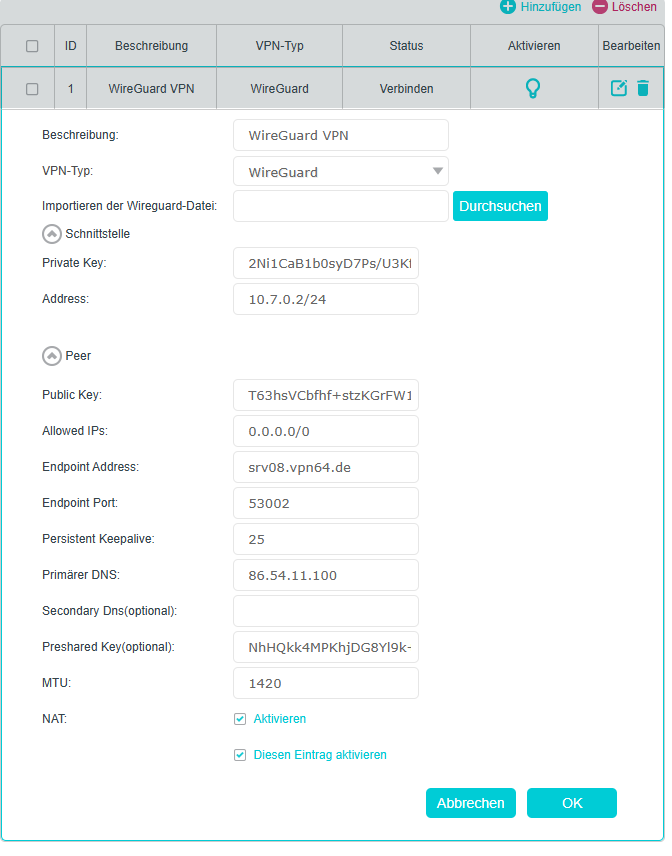Click the MTU input field
The height and width of the screenshot is (856, 672).
325,684
